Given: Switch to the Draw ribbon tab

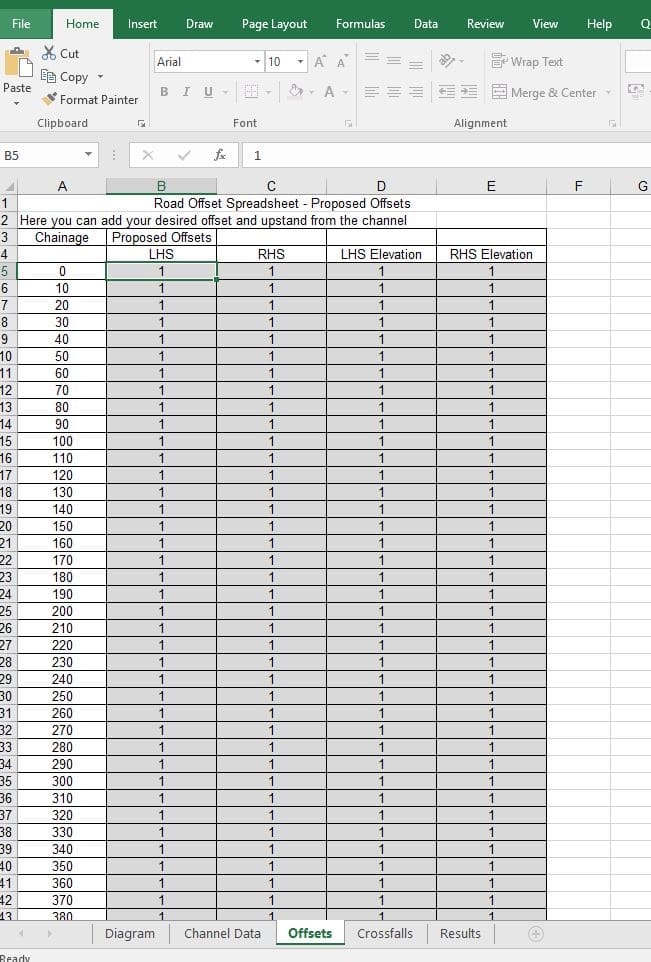Looking at the screenshot, I should 199,24.
